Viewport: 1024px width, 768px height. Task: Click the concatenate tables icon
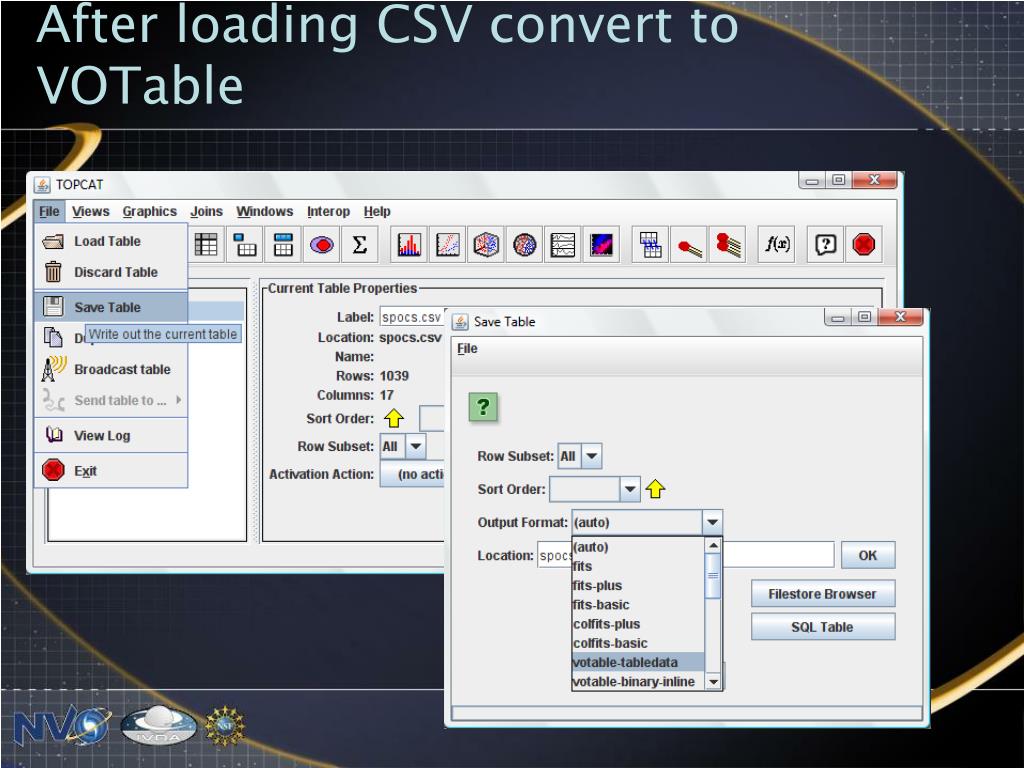pos(650,245)
